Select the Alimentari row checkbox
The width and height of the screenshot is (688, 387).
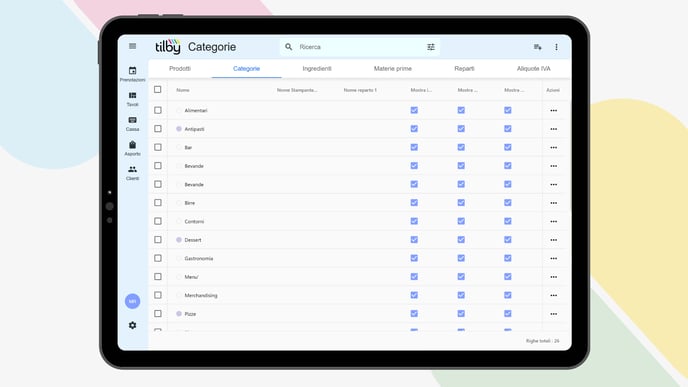coord(158,110)
